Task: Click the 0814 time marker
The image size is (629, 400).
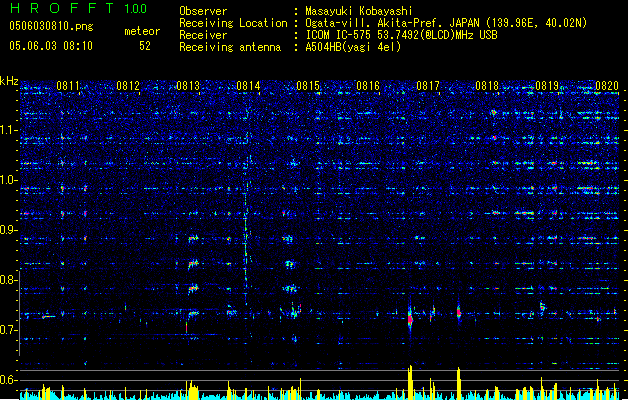Action: coord(248,86)
